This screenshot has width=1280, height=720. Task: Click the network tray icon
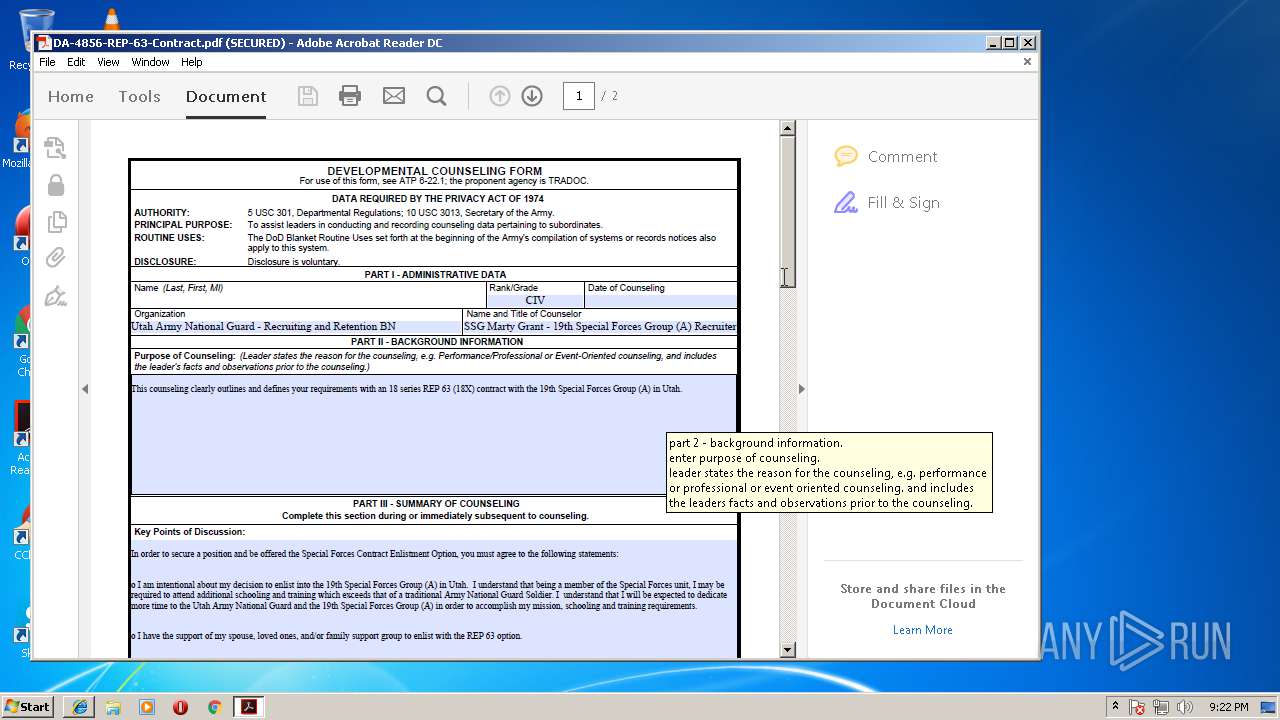pyautogui.click(x=1161, y=707)
